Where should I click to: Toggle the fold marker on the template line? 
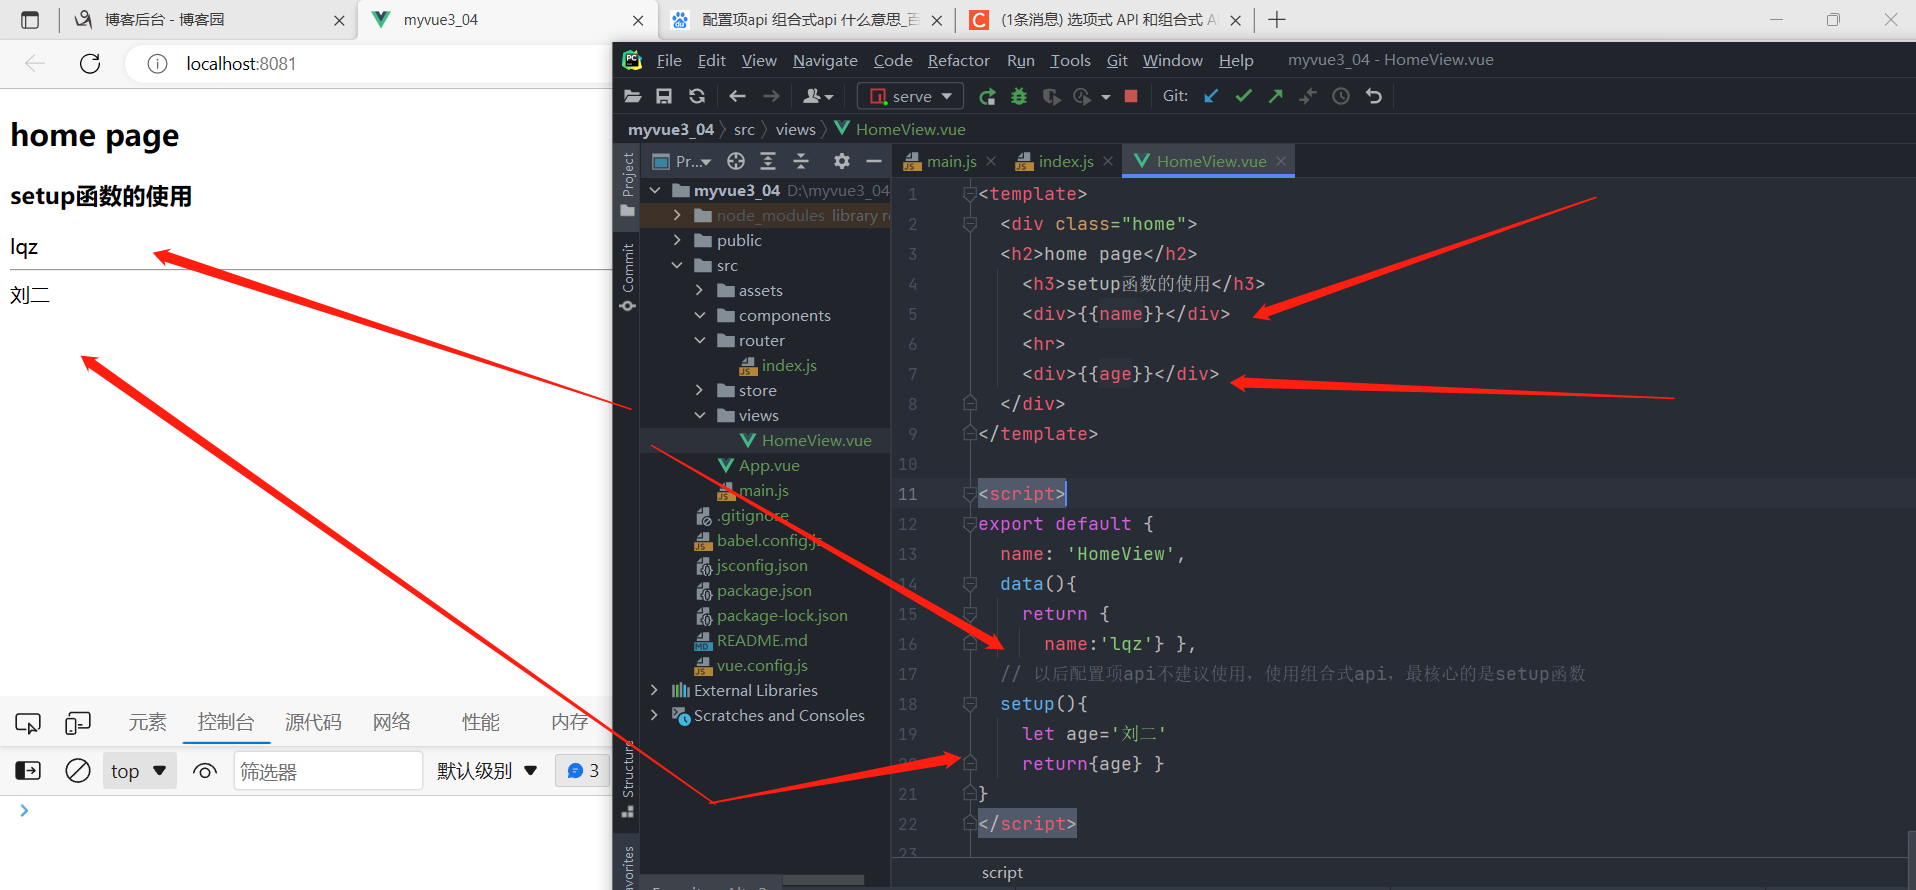[x=969, y=194]
